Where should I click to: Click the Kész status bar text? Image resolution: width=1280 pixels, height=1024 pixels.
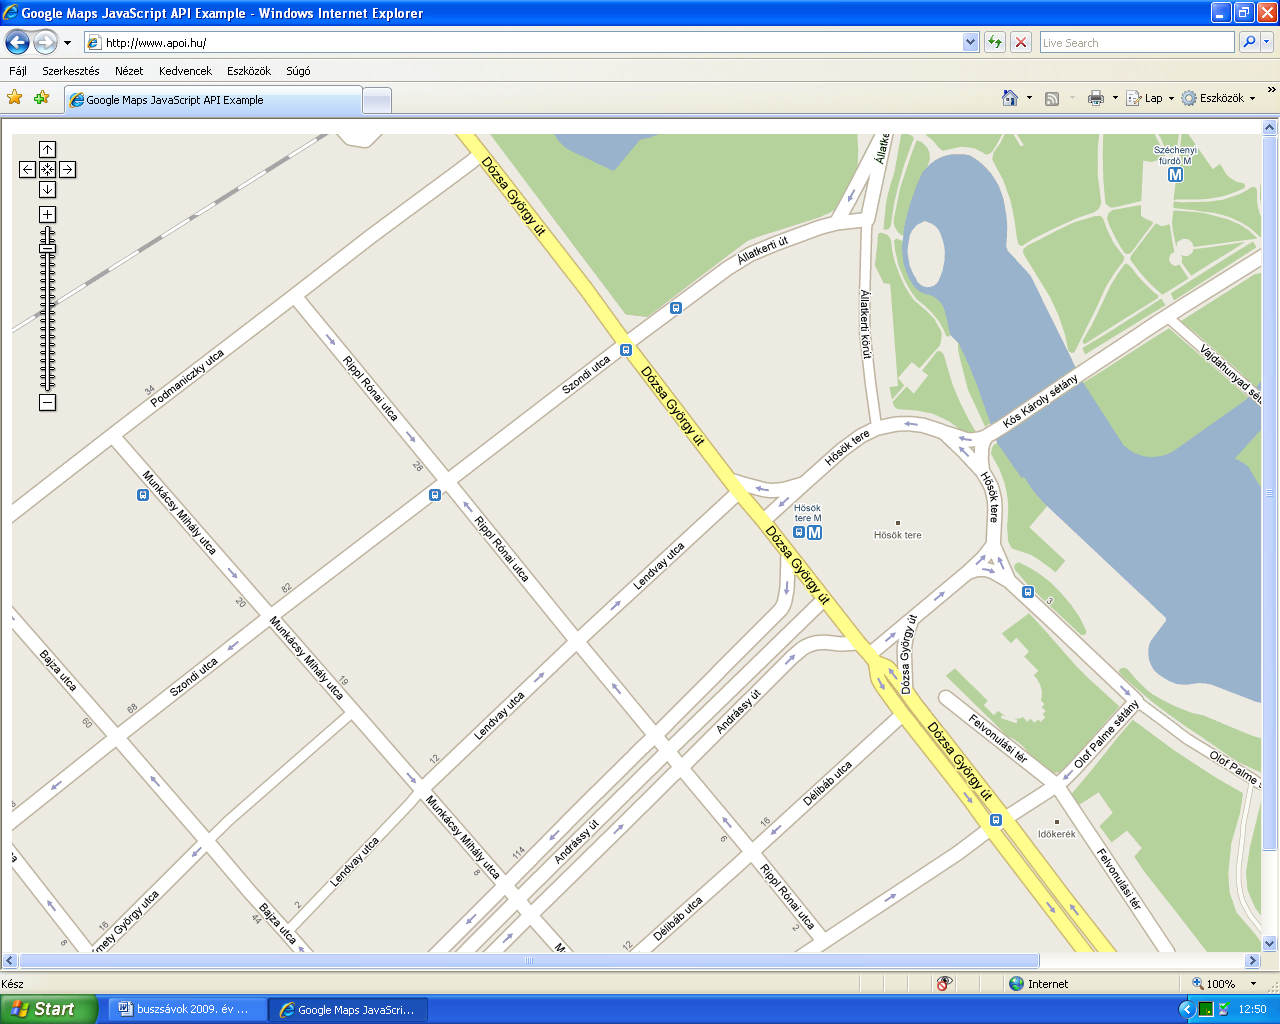pos(12,984)
